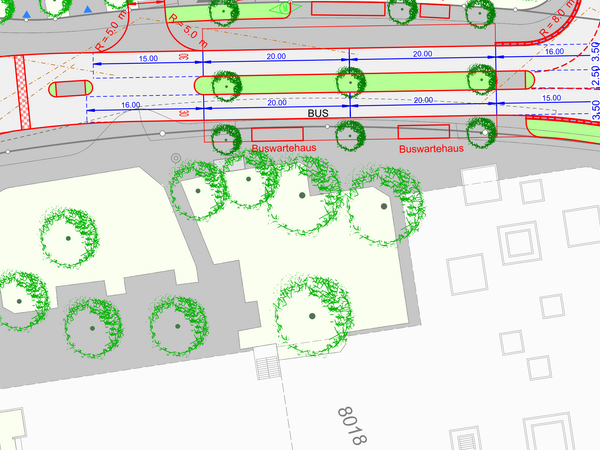Click the parcel number 8018
Screen dimensions: 600x450
click(353, 424)
